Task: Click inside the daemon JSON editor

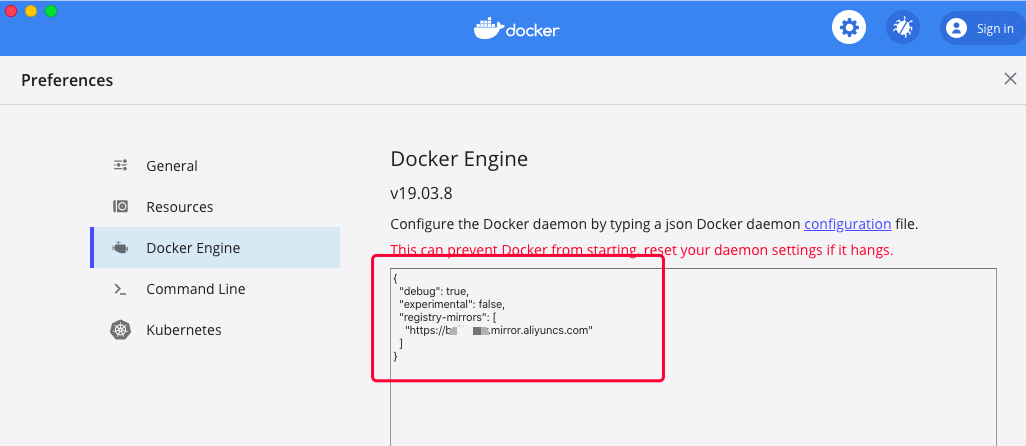Action: pos(694,356)
